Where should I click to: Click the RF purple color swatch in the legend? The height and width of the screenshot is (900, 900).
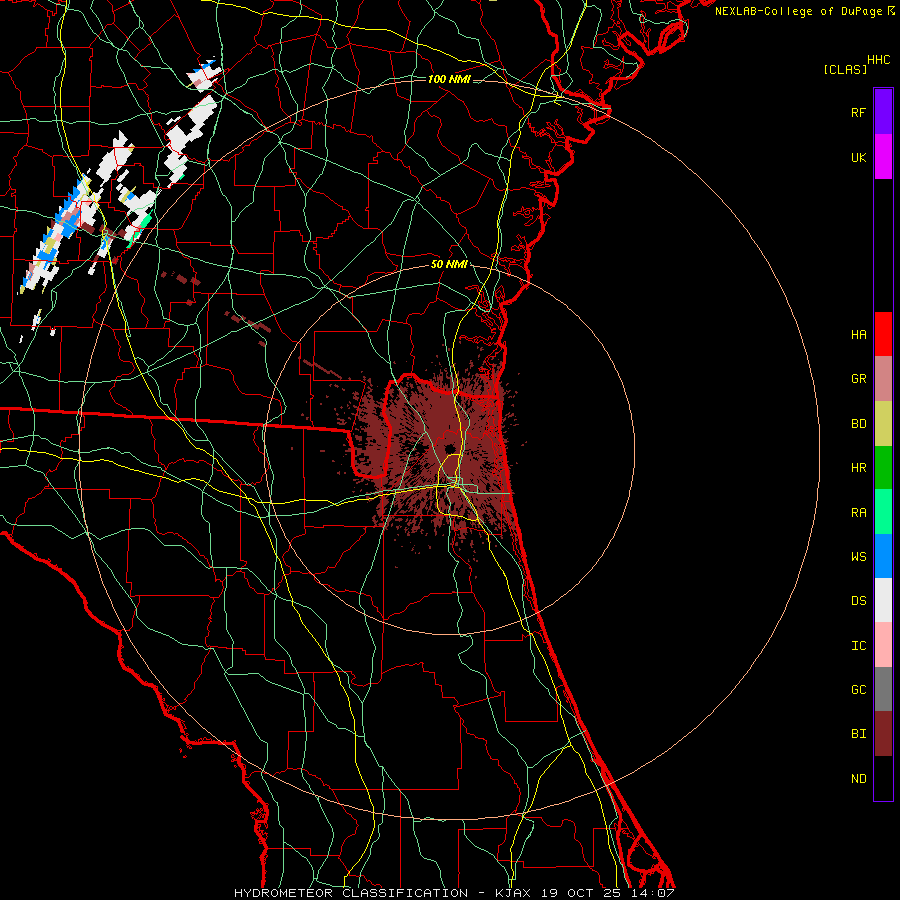[883, 112]
